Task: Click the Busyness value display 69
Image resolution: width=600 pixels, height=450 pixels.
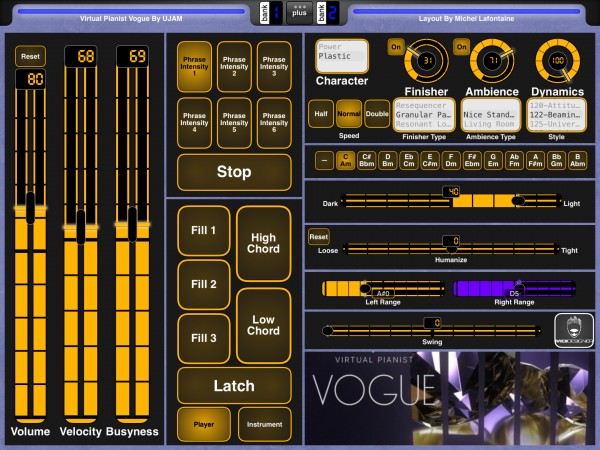Action: (x=132, y=56)
